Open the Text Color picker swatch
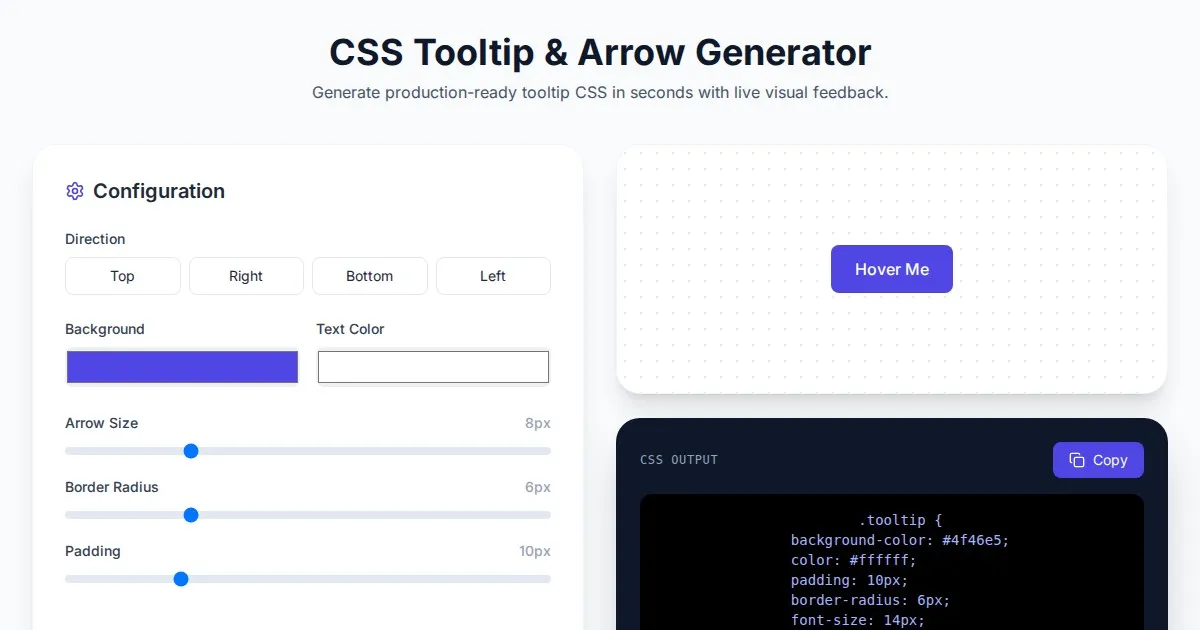1200x630 pixels. (433, 367)
